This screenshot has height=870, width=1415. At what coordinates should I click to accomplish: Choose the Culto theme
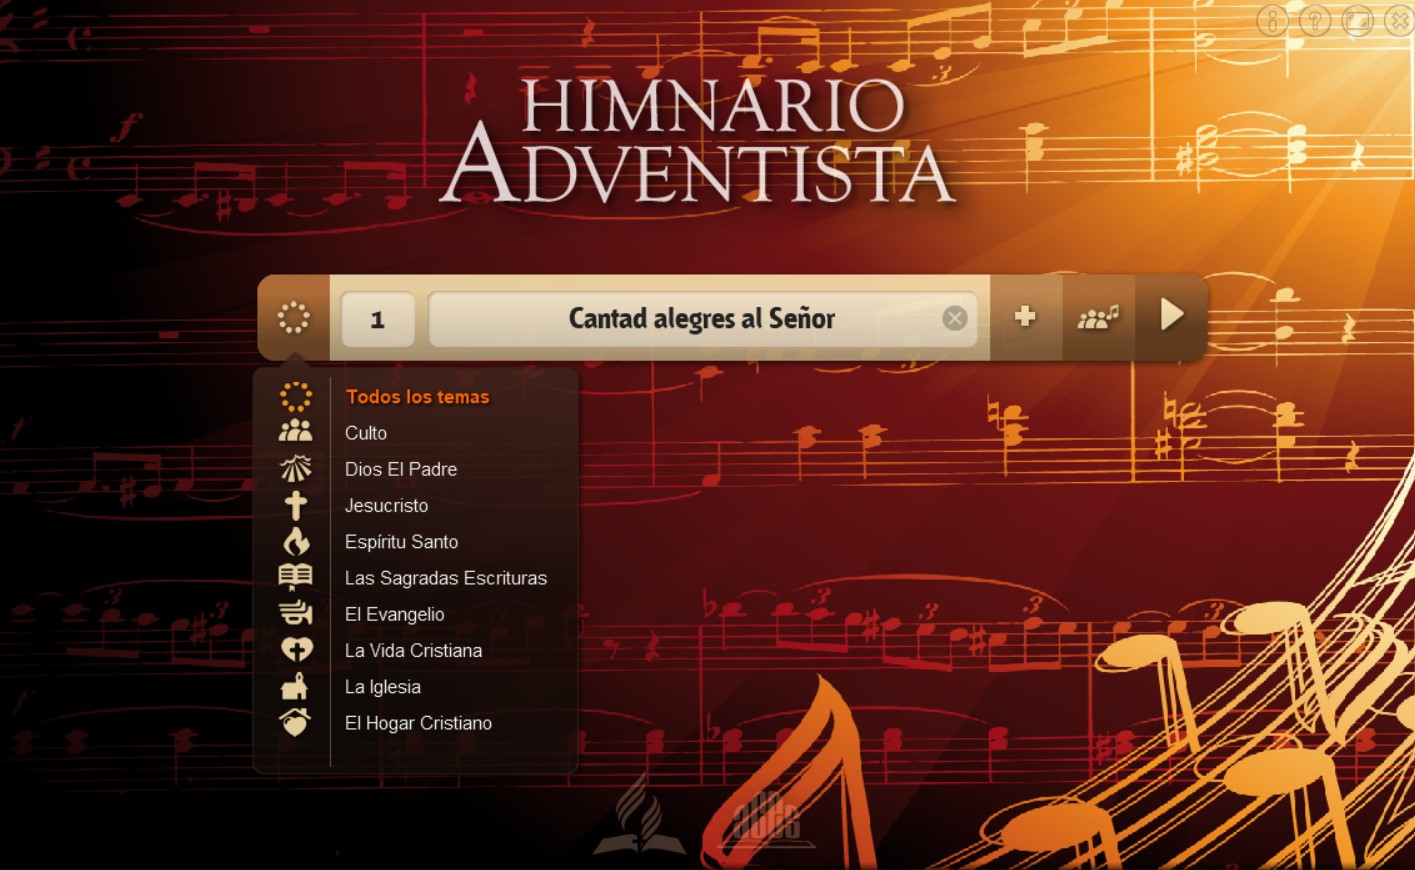(366, 433)
